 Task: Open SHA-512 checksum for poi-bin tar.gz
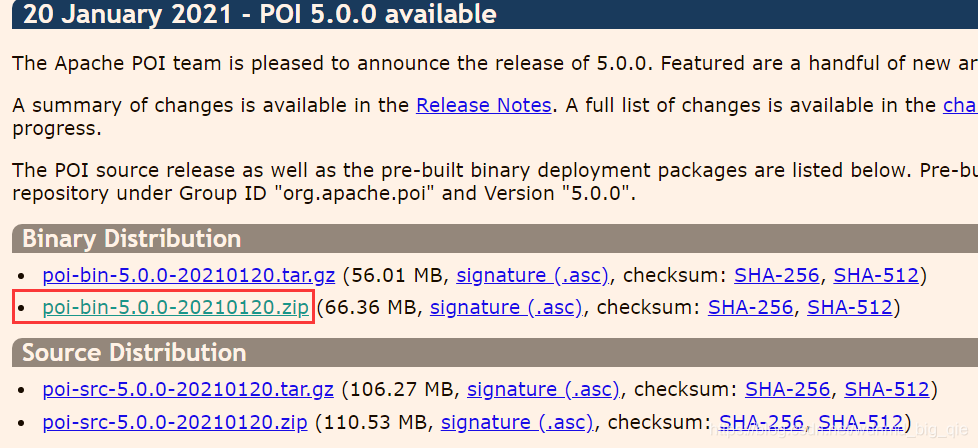coord(876,275)
